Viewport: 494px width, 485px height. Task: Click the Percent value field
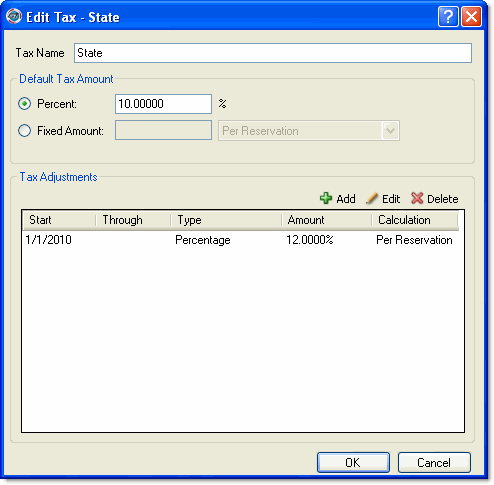(x=163, y=104)
